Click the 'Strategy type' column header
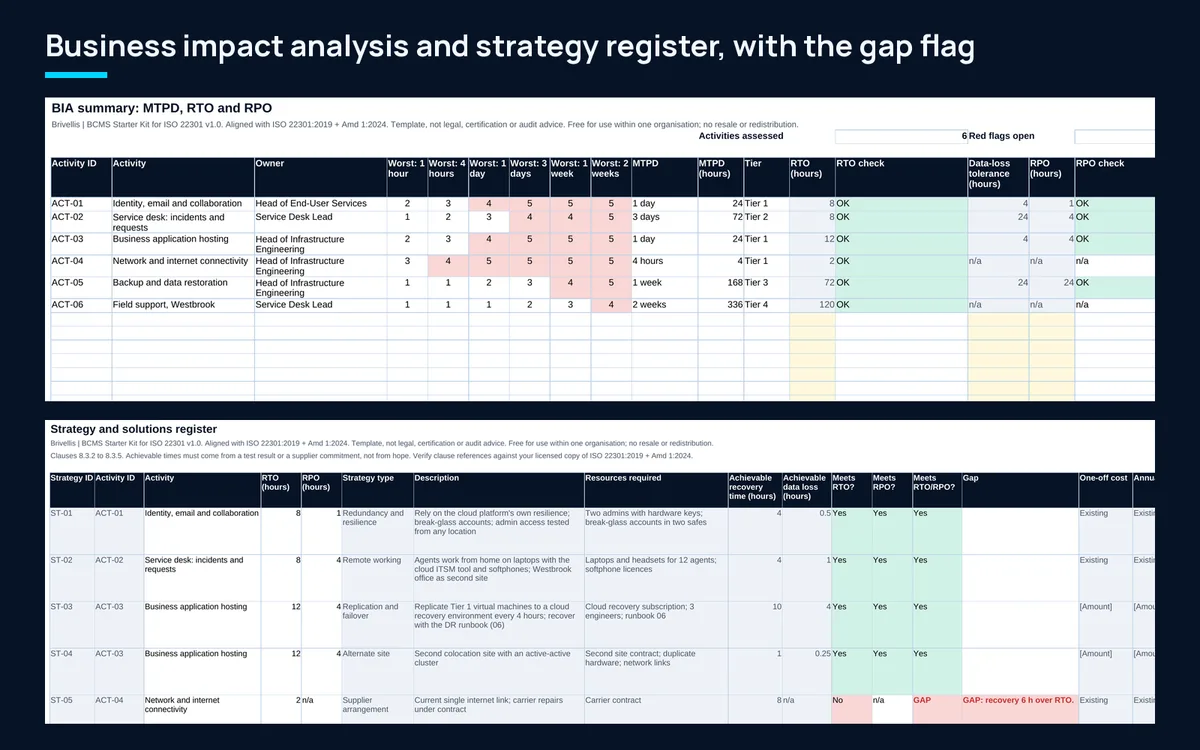The image size is (1200, 750). [377, 489]
